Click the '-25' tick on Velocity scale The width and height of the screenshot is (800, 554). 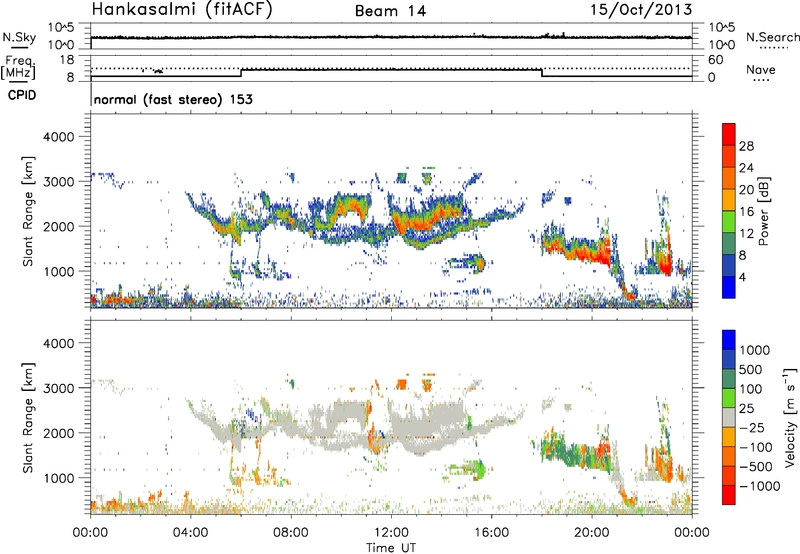(752, 427)
